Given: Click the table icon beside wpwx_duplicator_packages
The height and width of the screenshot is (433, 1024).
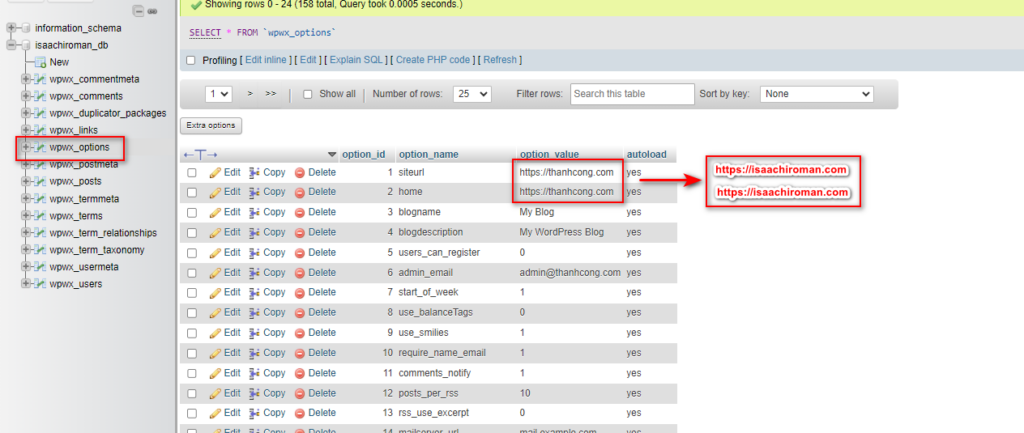Looking at the screenshot, I should click(40, 113).
